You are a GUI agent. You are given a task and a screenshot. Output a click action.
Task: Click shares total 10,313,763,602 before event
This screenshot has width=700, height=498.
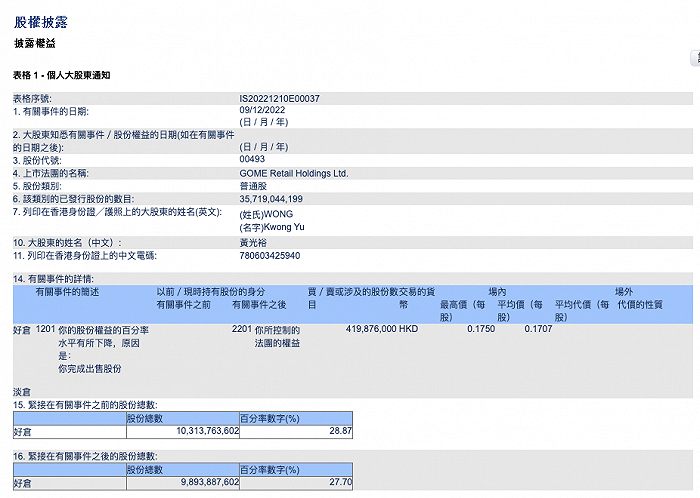tap(208, 431)
